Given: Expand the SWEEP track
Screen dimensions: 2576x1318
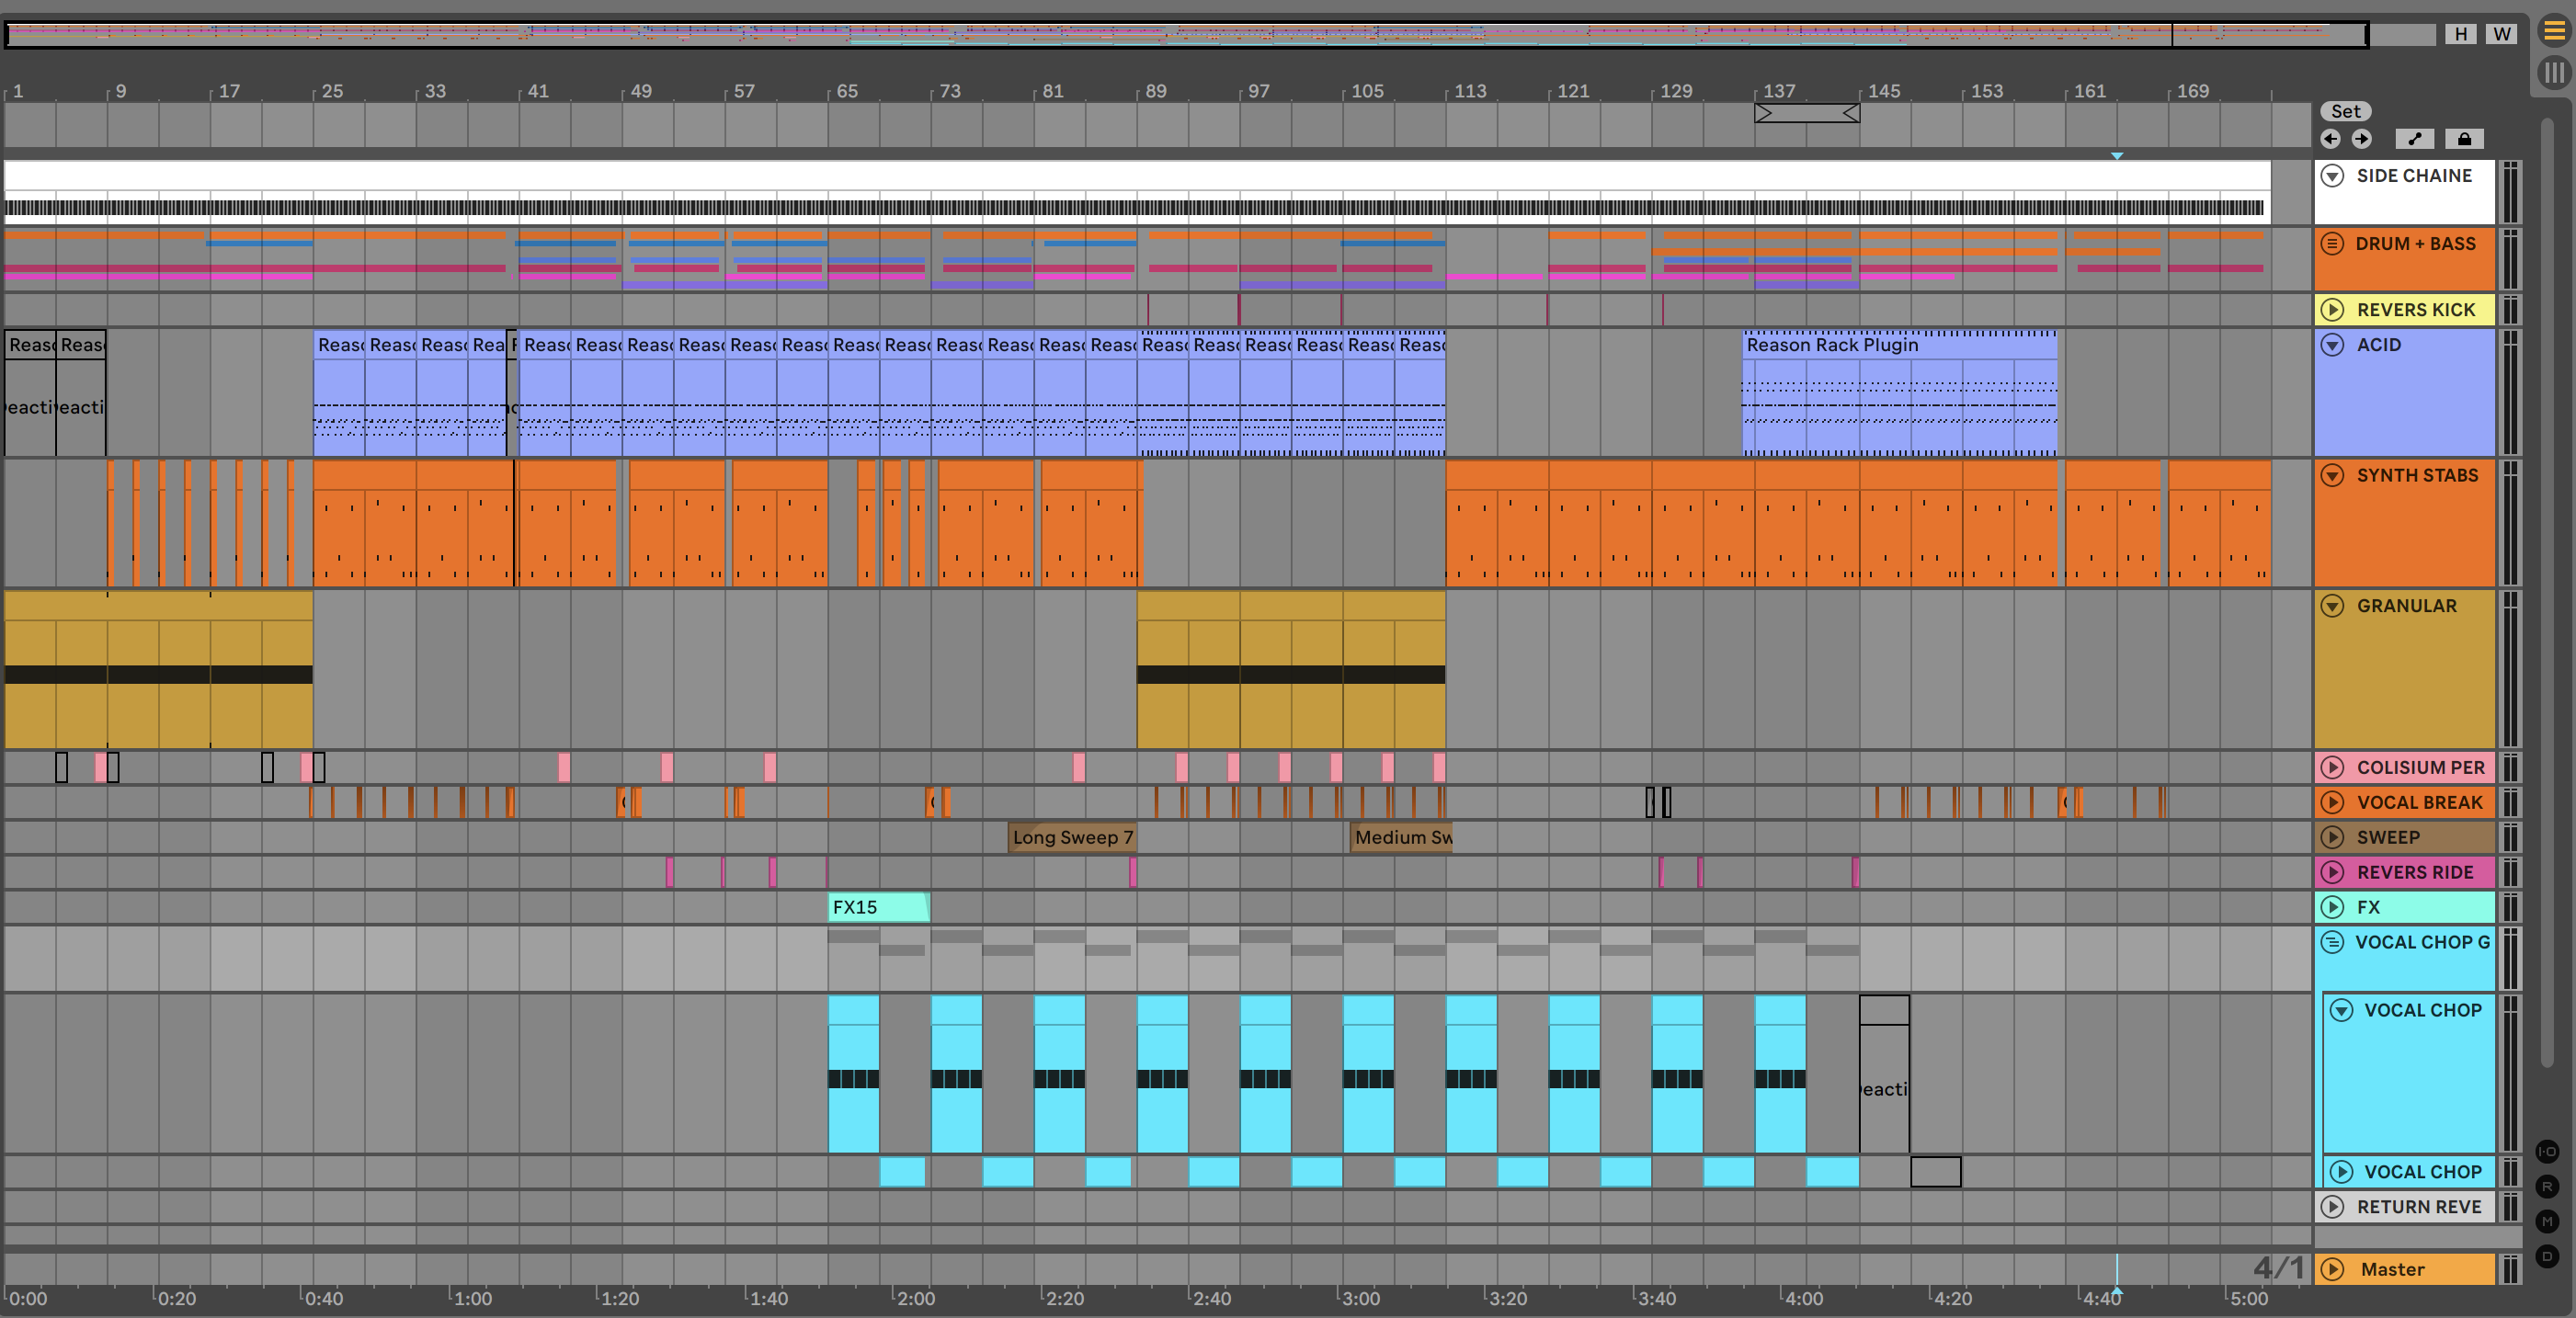Looking at the screenshot, I should (2332, 837).
